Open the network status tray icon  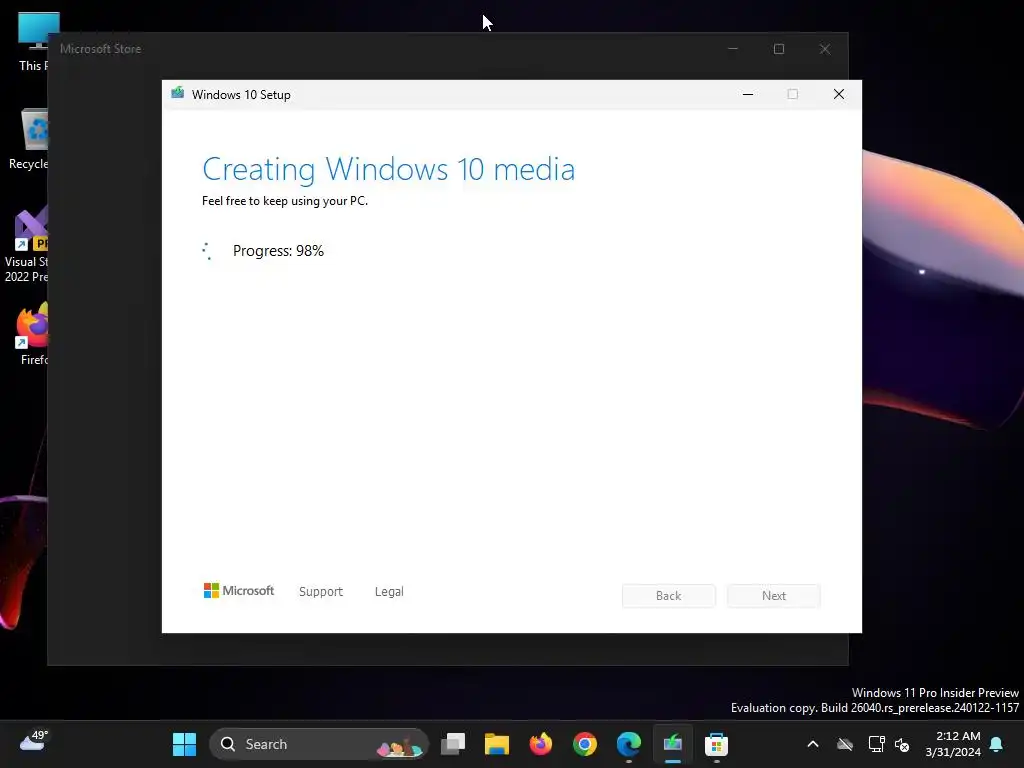(876, 744)
